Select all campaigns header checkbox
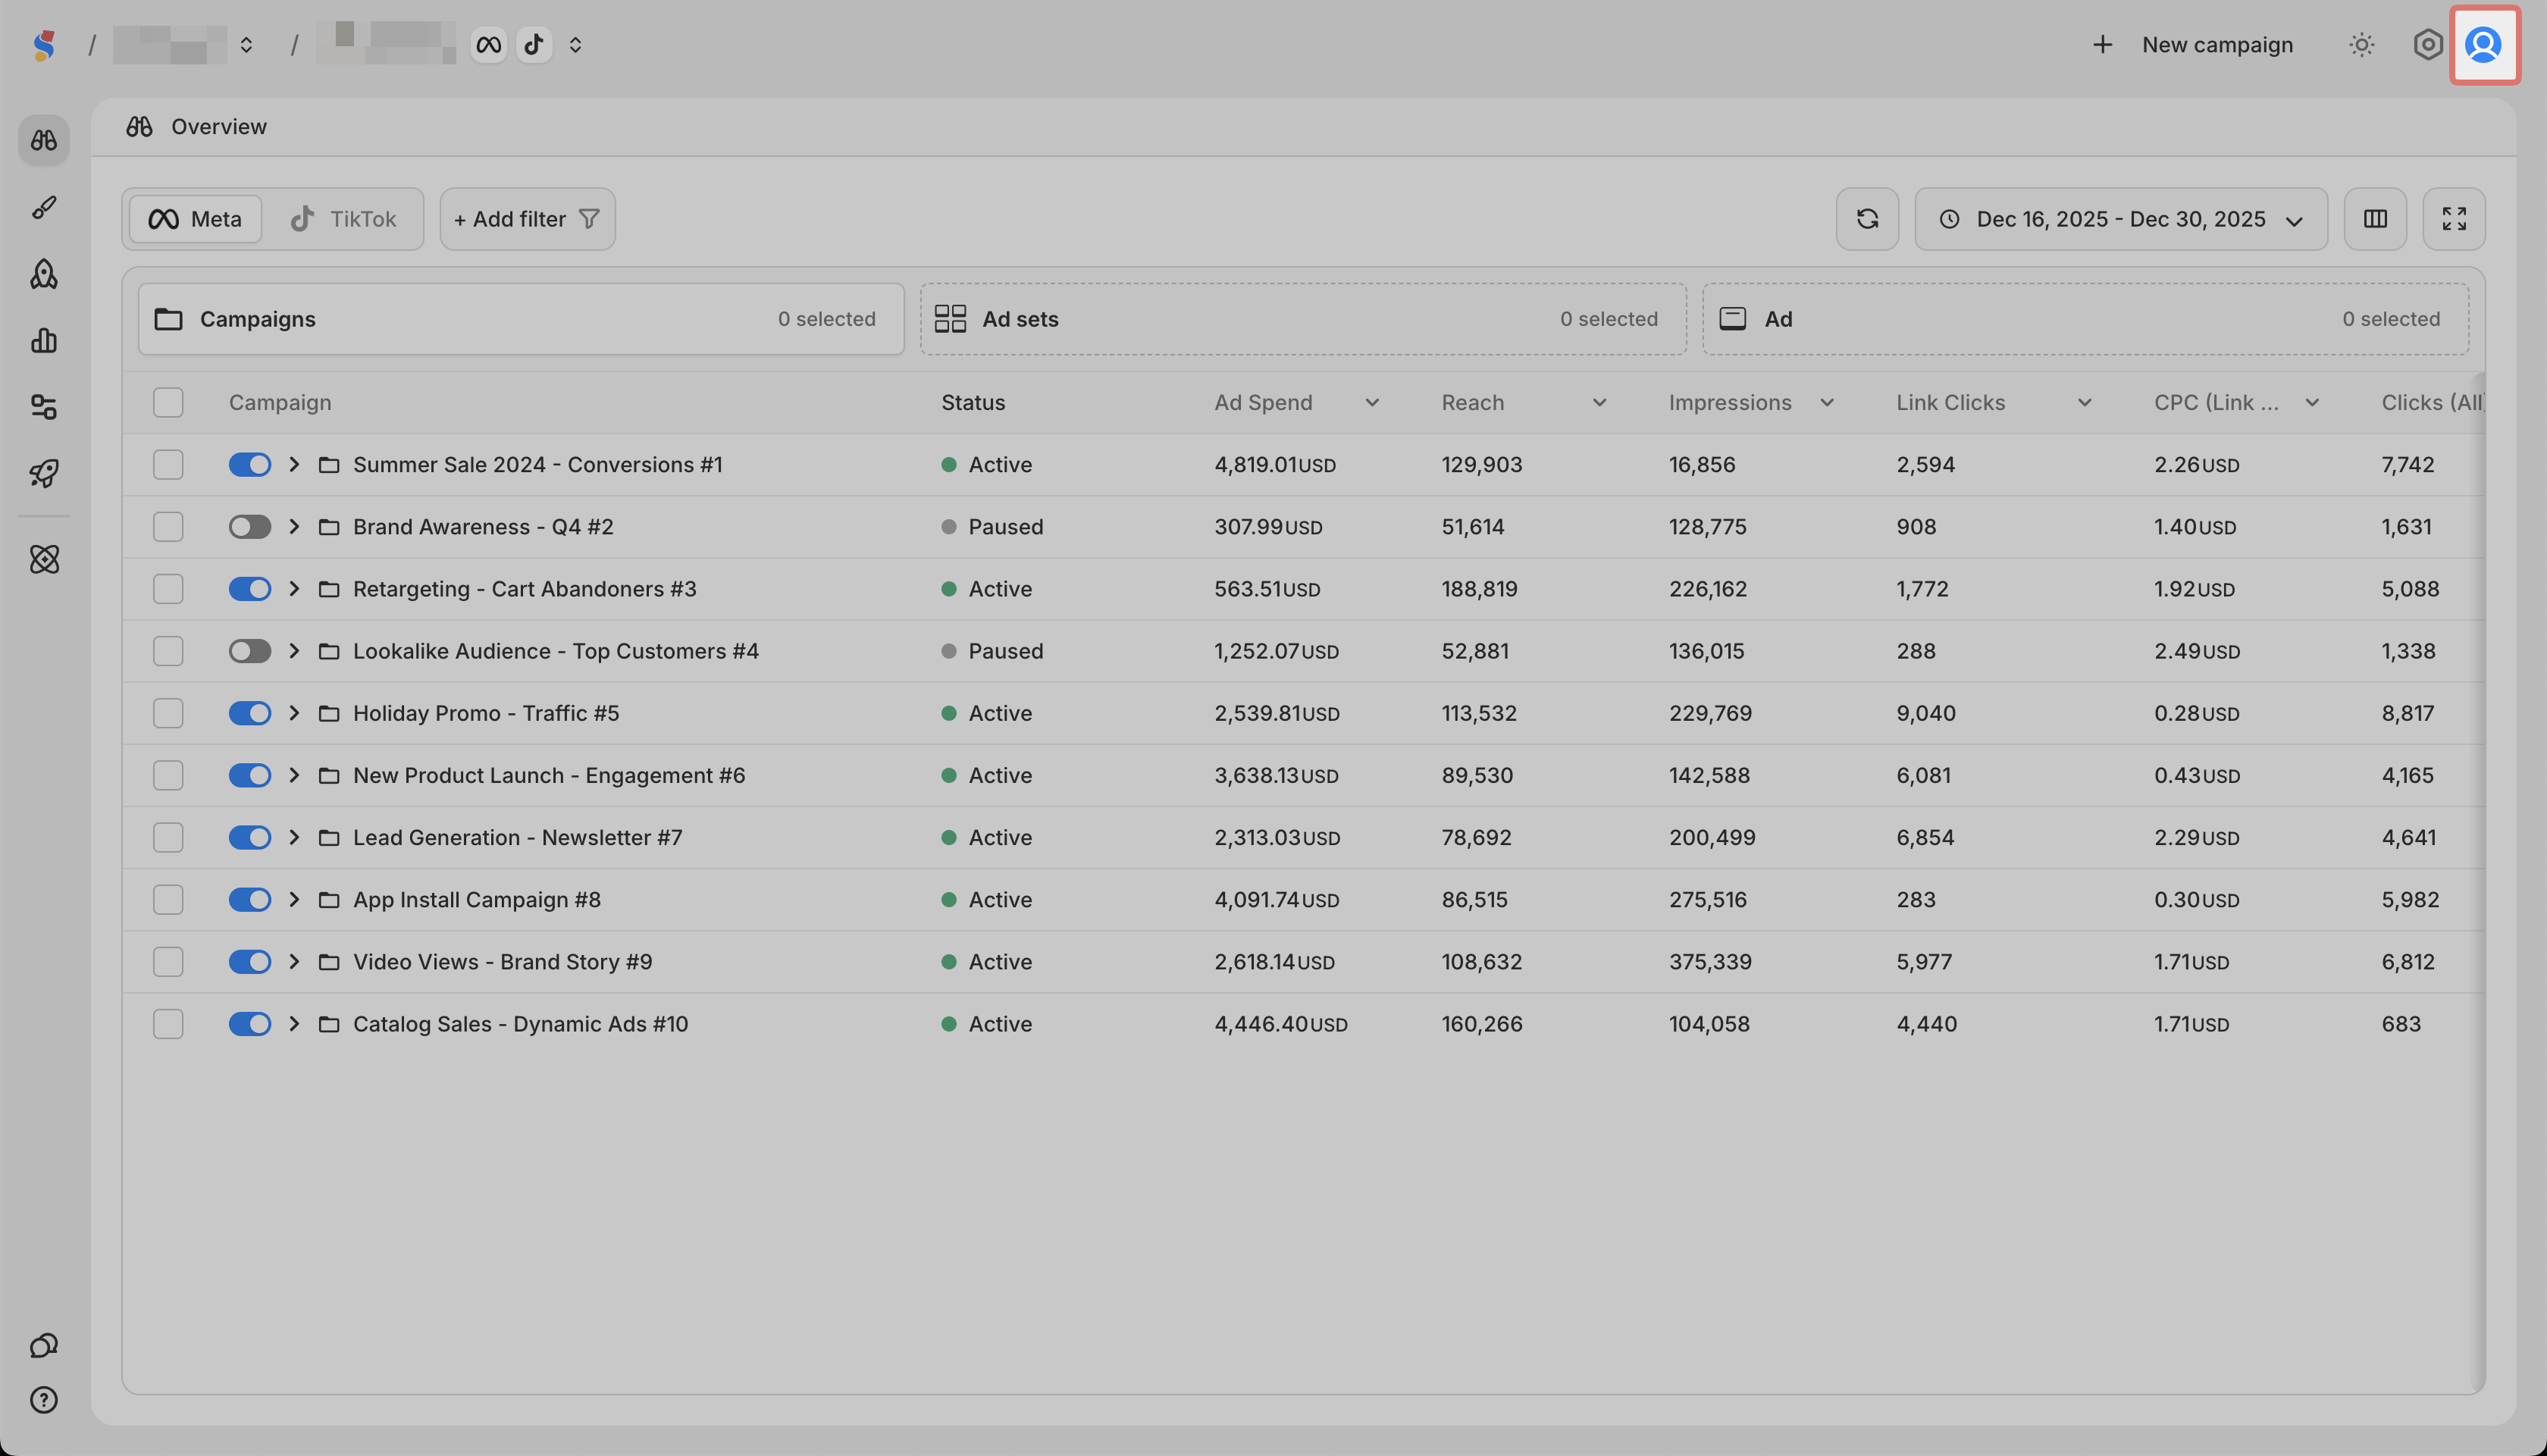2547x1456 pixels. pyautogui.click(x=168, y=402)
